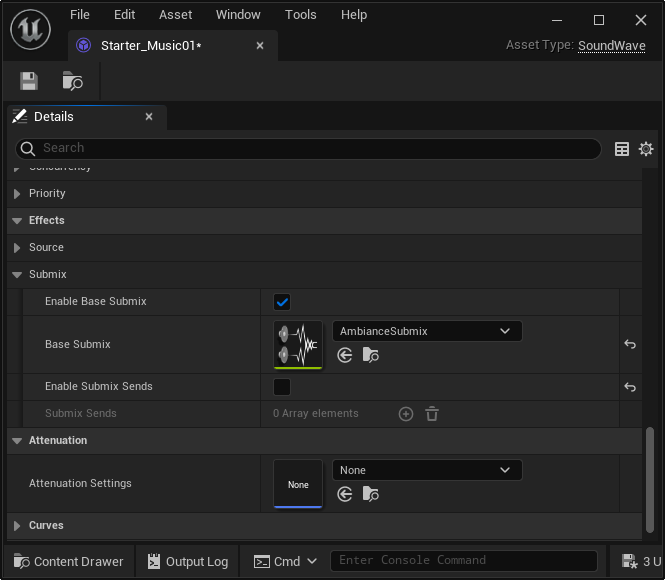Open property matrix grid view icon
This screenshot has height=580, width=665.
coord(622,149)
